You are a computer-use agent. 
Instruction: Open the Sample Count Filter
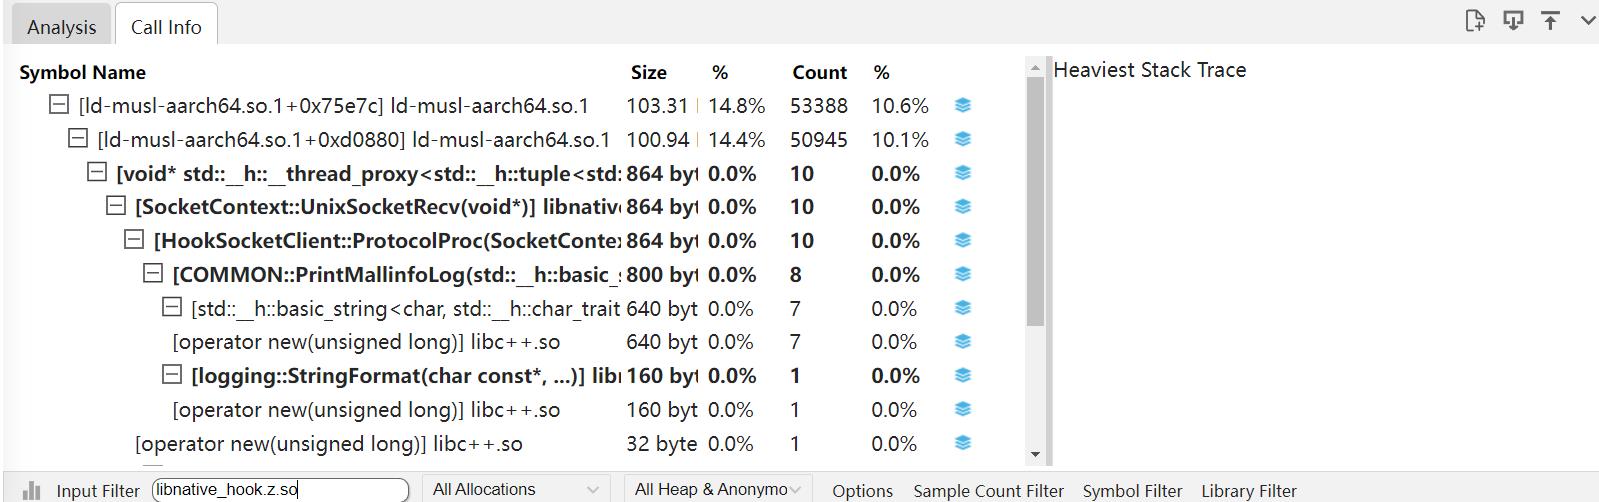pos(987,491)
